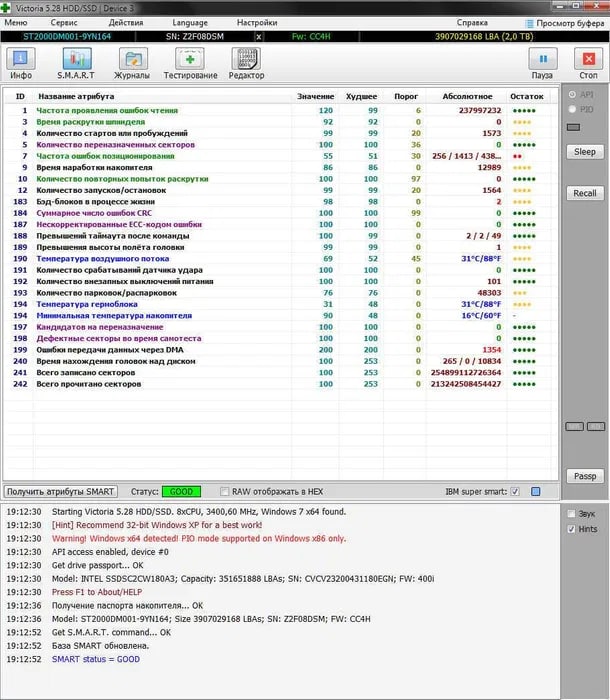Open the Действия menu
610x700 pixels.
tap(126, 22)
